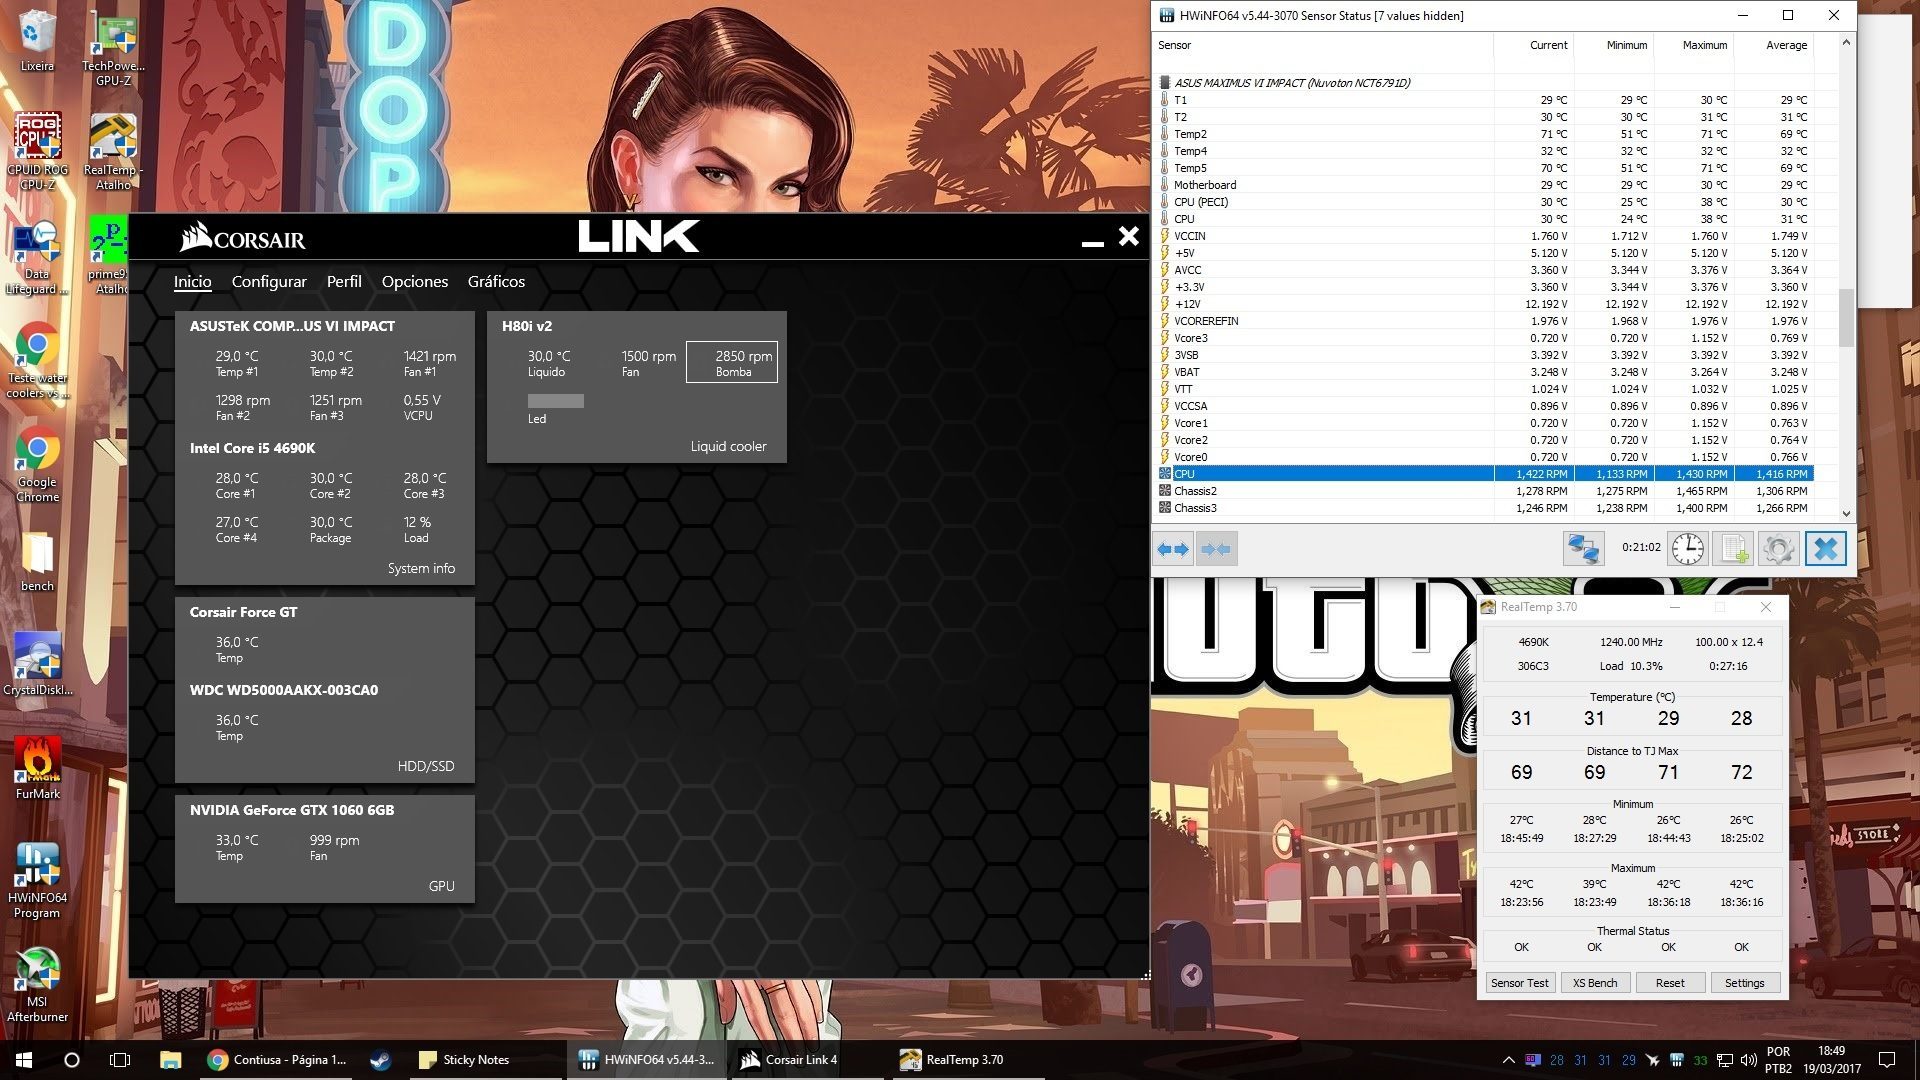This screenshot has height=1080, width=1920.
Task: Click RealTemp XS Bench button
Action: [x=1594, y=983]
